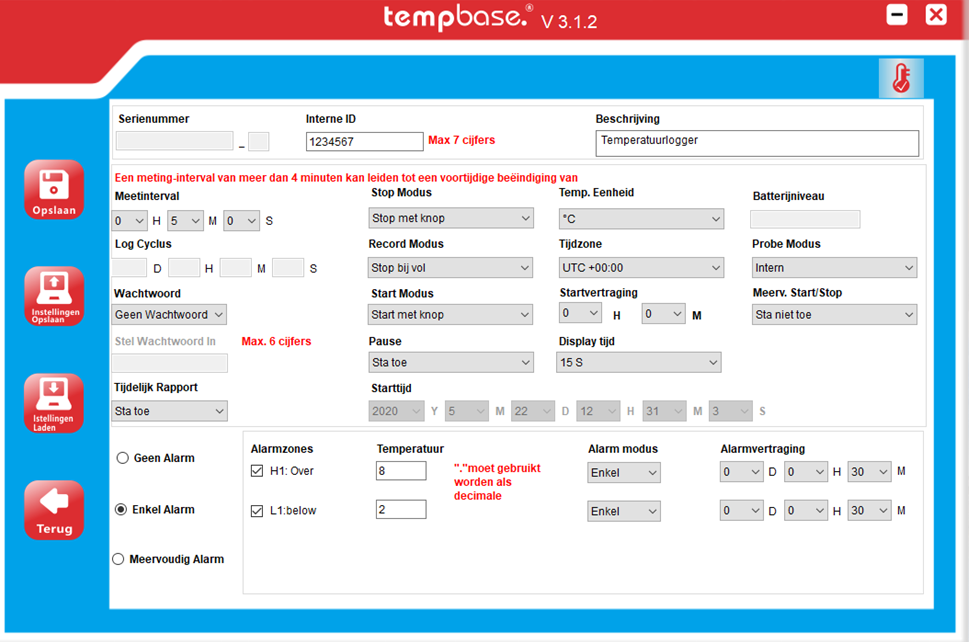
Task: Open the Stop Modus dropdown
Action: click(451, 218)
